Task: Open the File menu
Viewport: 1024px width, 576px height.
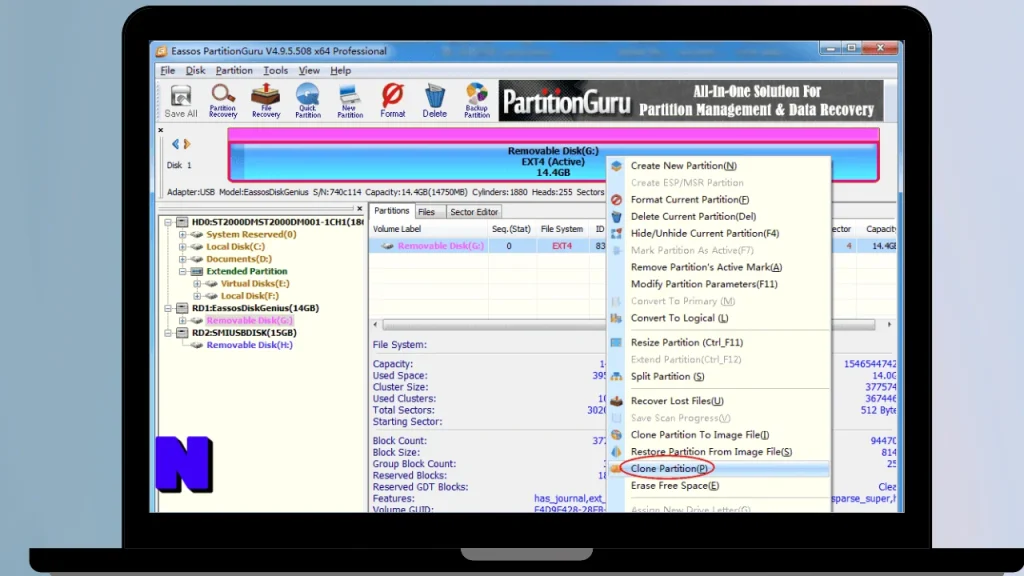Action: [168, 71]
